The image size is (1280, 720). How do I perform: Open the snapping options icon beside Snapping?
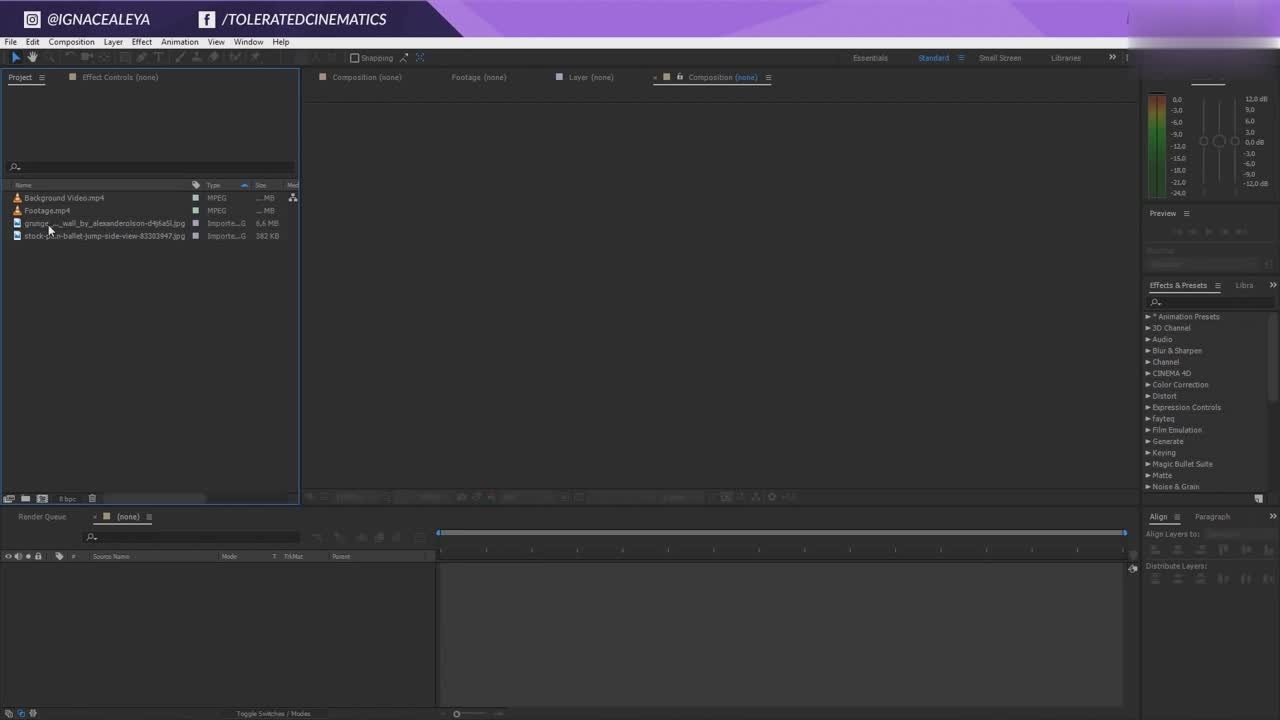404,58
